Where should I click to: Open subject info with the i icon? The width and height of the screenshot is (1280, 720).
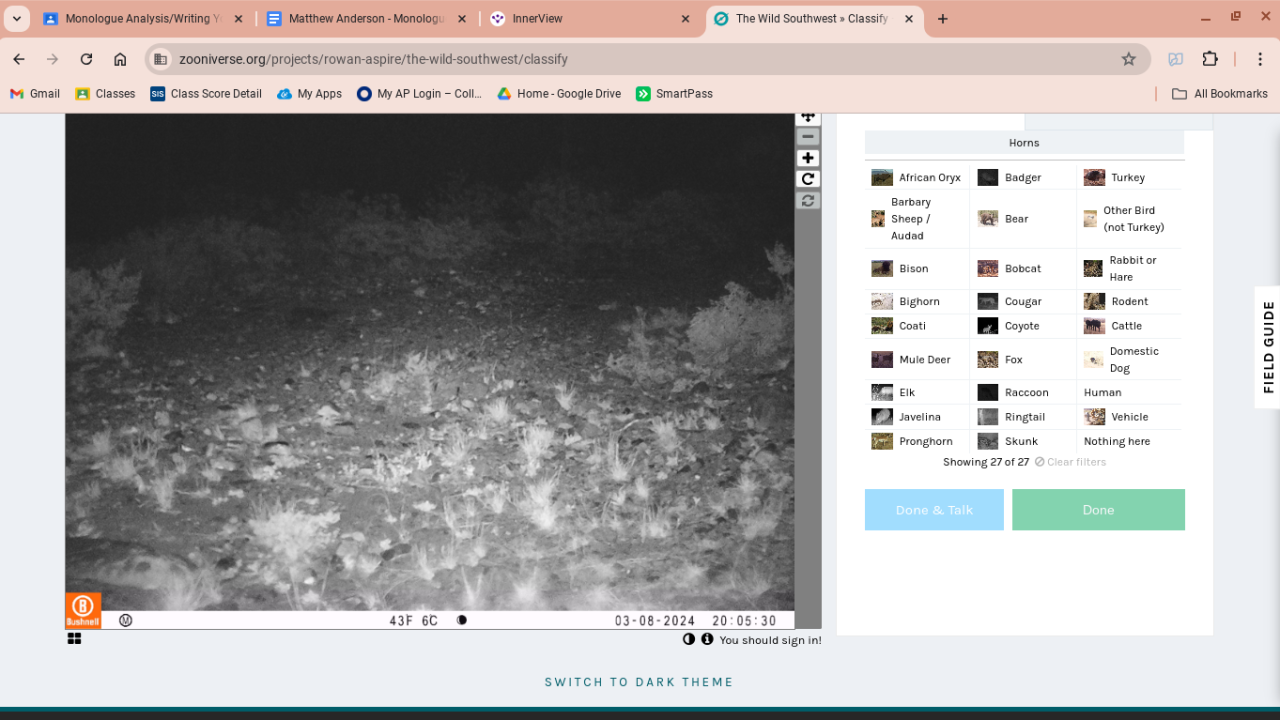click(x=707, y=639)
